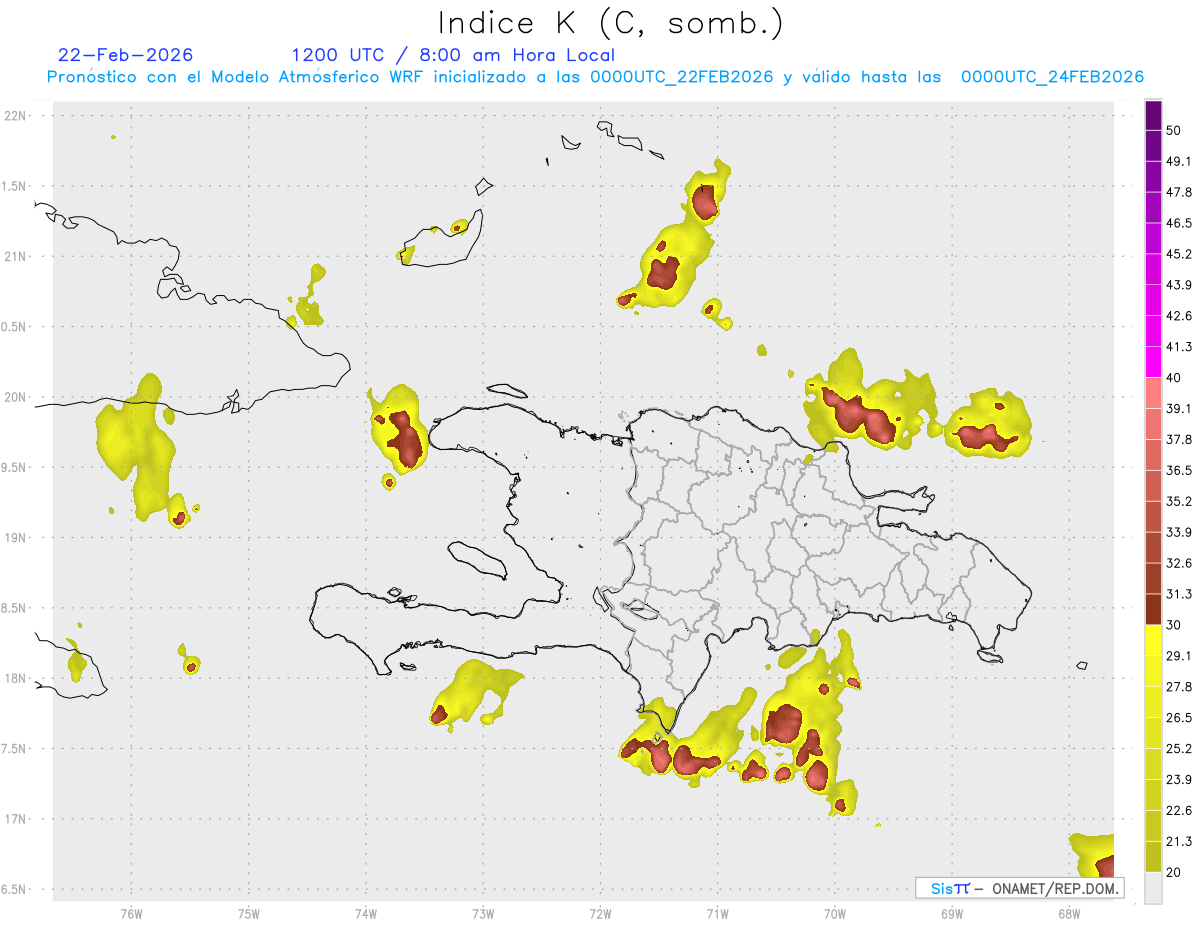The width and height of the screenshot is (1200, 927).
Task: Click the "22N" latitude label
Action: [x=17, y=116]
